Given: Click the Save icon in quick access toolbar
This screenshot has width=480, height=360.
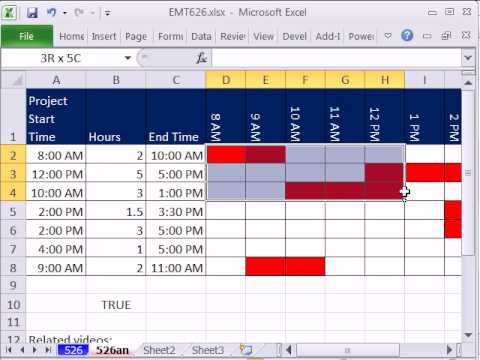Looking at the screenshot, I should pos(32,13).
